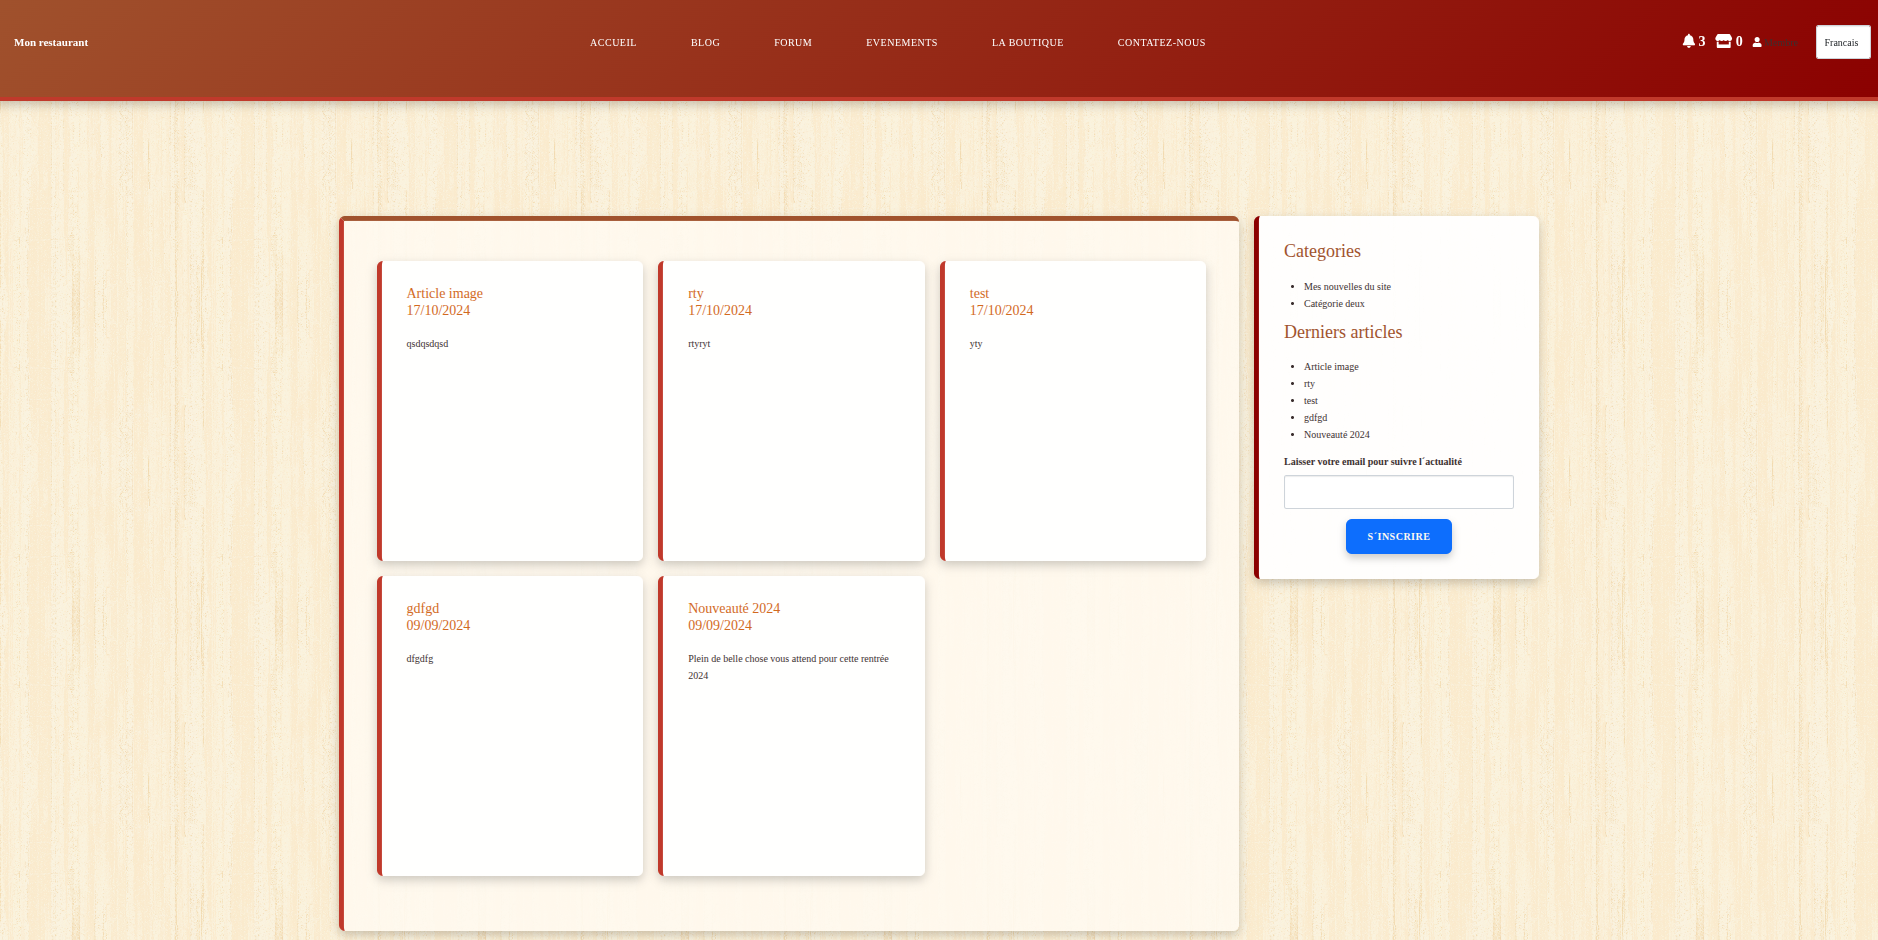Open the article titled Article image
Screen dimensions: 1878x940
pyautogui.click(x=443, y=293)
